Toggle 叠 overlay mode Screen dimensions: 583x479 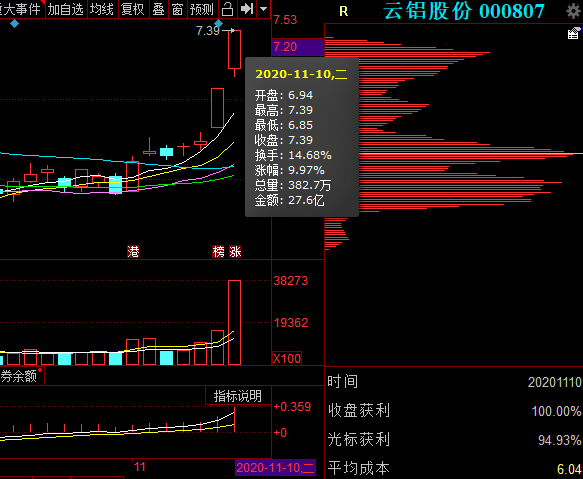pos(158,9)
